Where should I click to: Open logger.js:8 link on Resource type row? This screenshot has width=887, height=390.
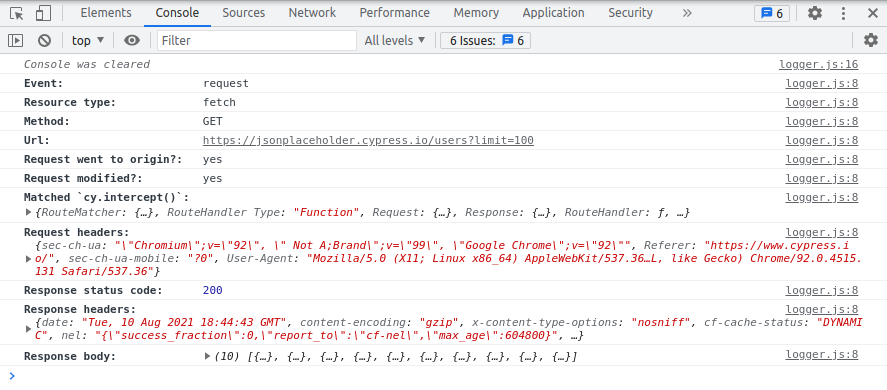822,102
